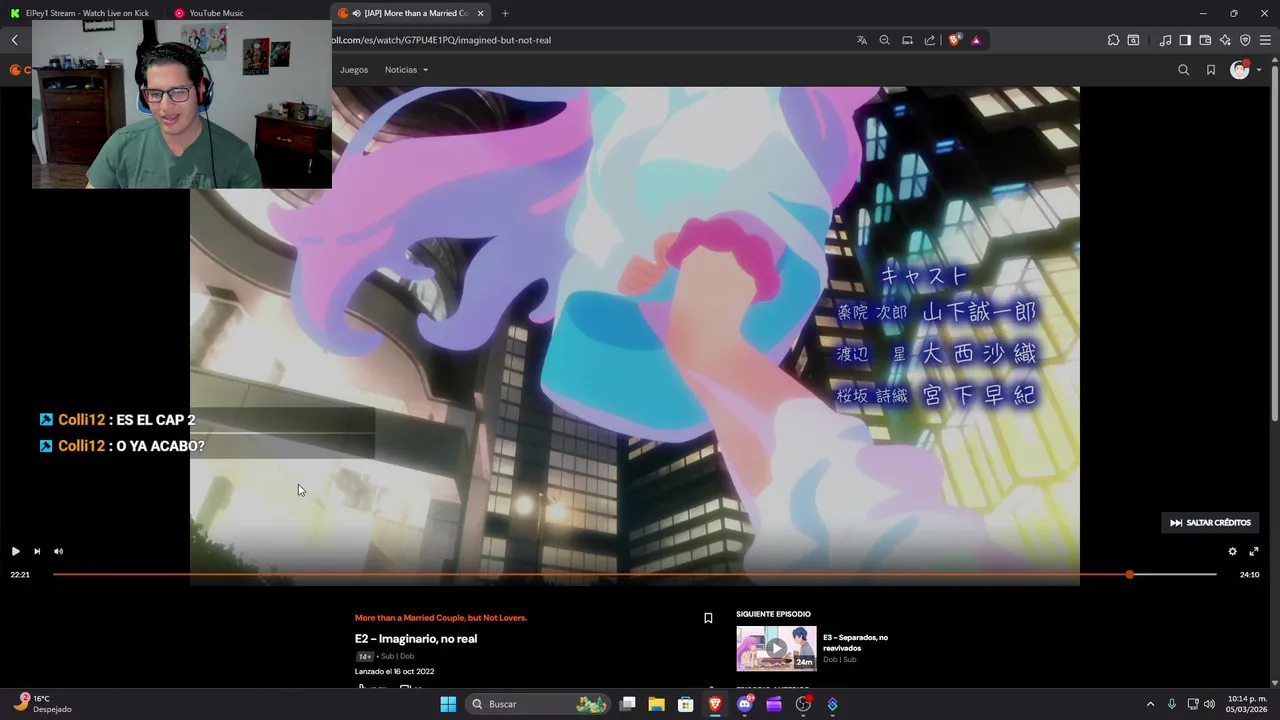Image resolution: width=1280 pixels, height=720 pixels.
Task: Open Brave Rewards triangle icon
Action: tap(976, 40)
